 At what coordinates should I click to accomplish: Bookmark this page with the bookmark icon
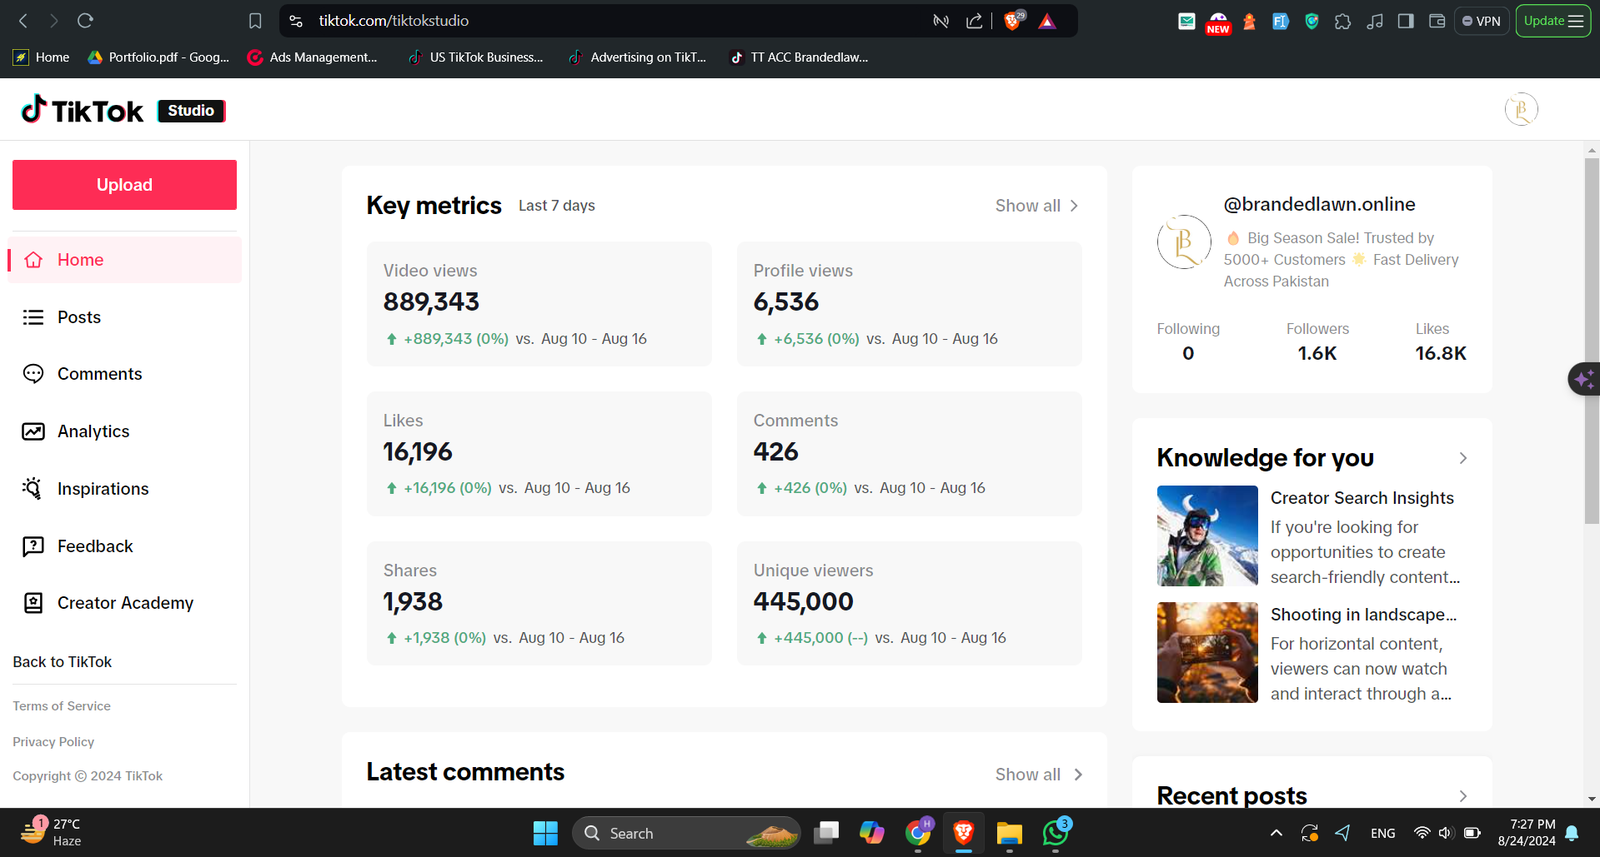(255, 21)
